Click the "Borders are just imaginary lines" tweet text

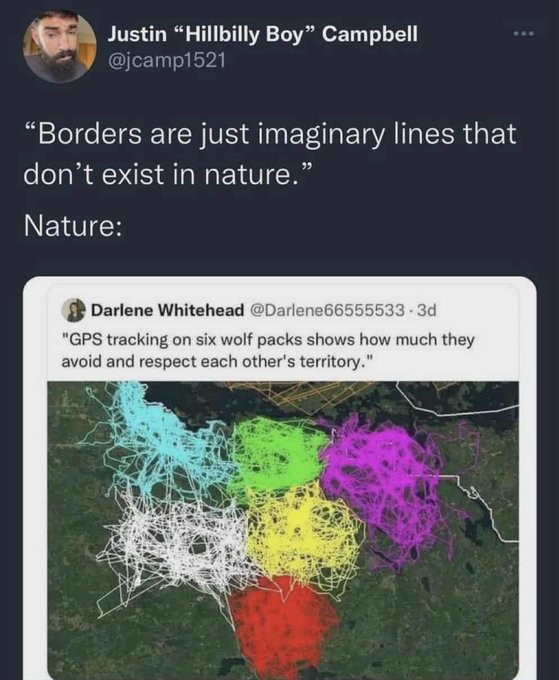[270, 153]
